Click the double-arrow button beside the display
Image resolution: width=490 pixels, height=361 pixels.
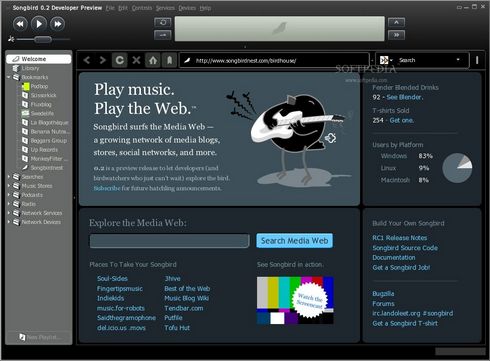[x=397, y=35]
